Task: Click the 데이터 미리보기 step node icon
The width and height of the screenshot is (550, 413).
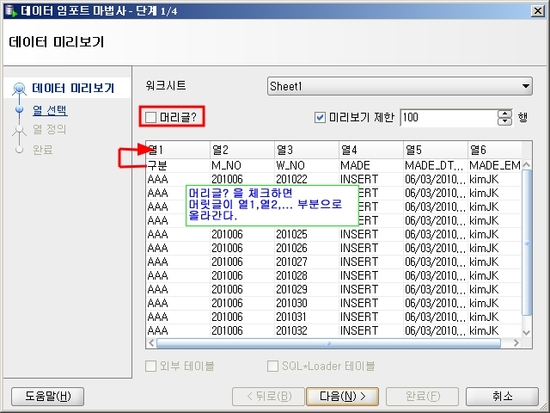Action: tap(19, 88)
